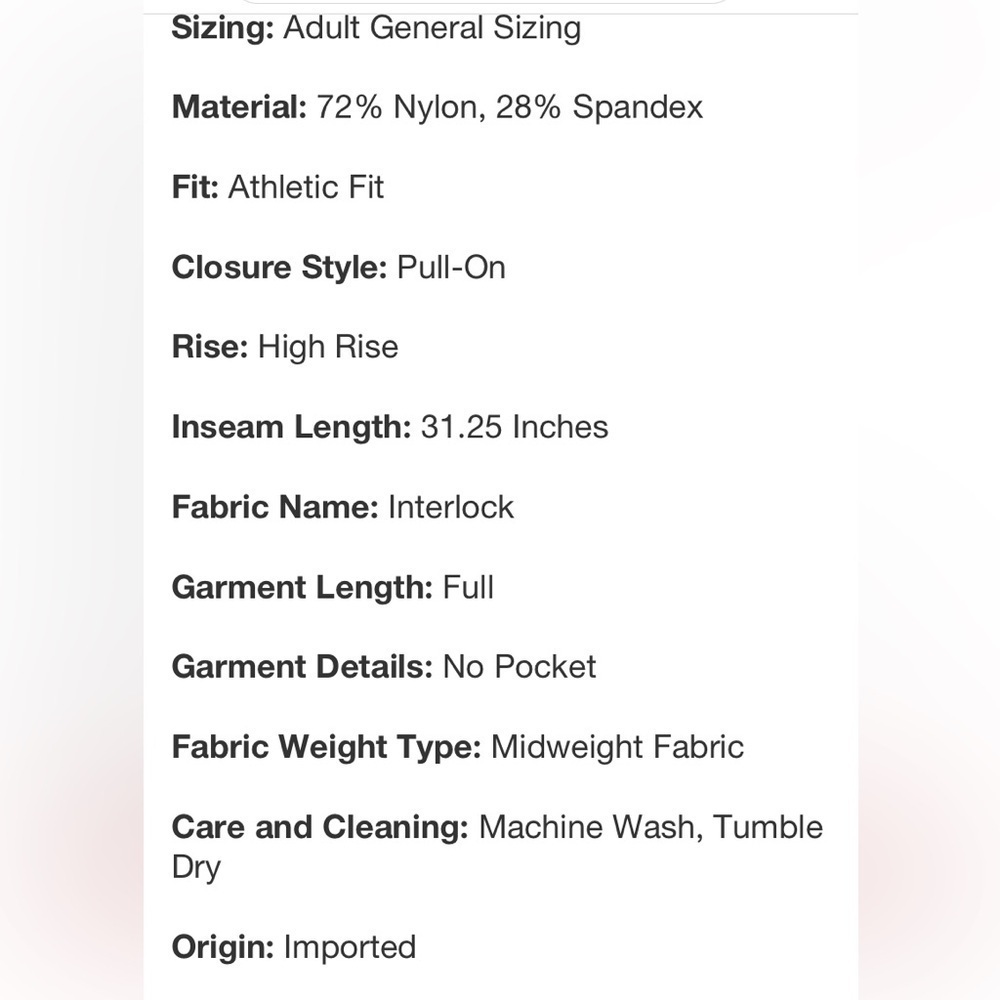
Task: Select the Midweight Fabric value
Action: (x=617, y=747)
